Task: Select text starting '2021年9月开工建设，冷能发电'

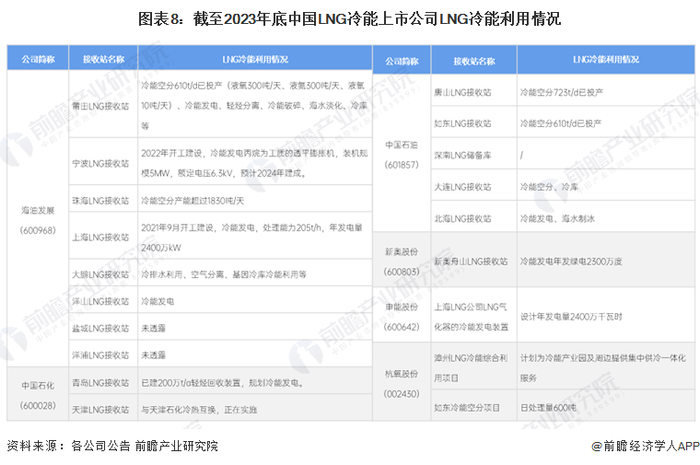Action: 252,237
